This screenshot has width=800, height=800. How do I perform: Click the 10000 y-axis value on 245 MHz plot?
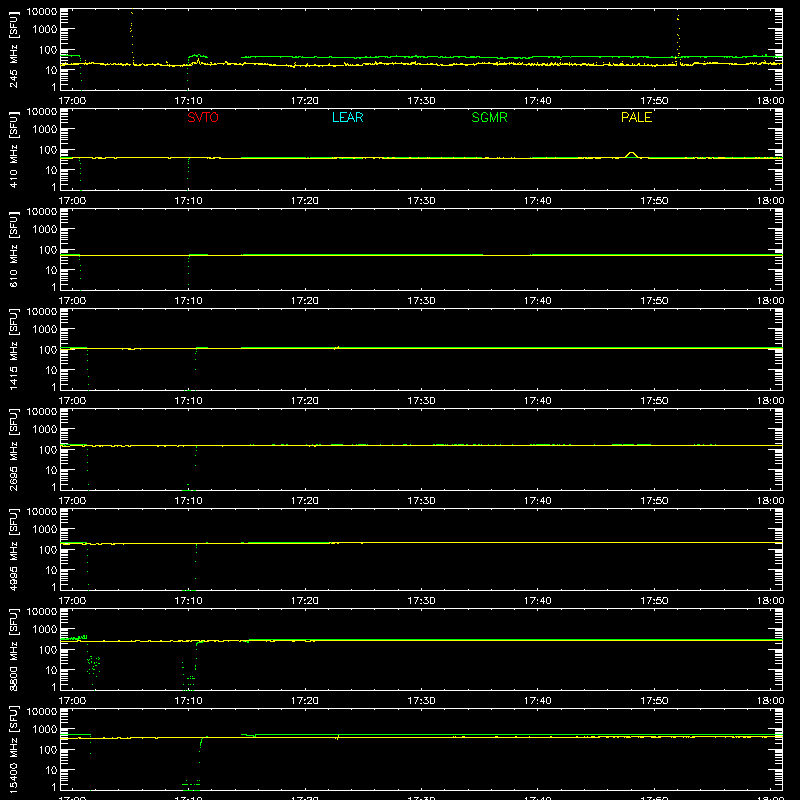42,12
